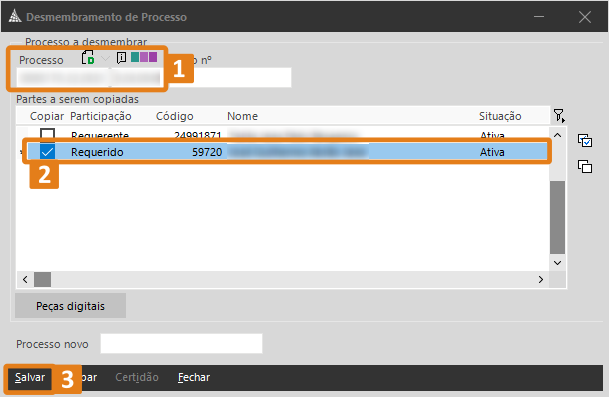The image size is (609, 397).
Task: Click the filter icon above the parties list
Action: tap(559, 115)
